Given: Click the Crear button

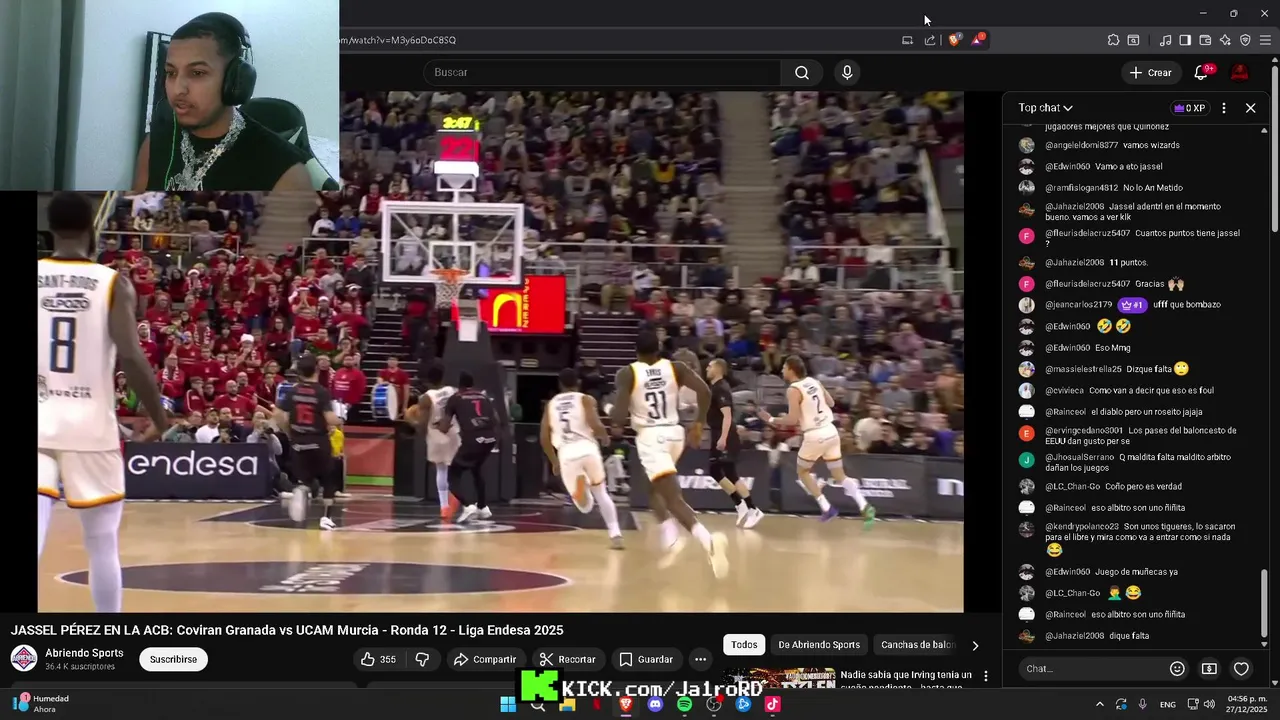Looking at the screenshot, I should [x=1150, y=72].
